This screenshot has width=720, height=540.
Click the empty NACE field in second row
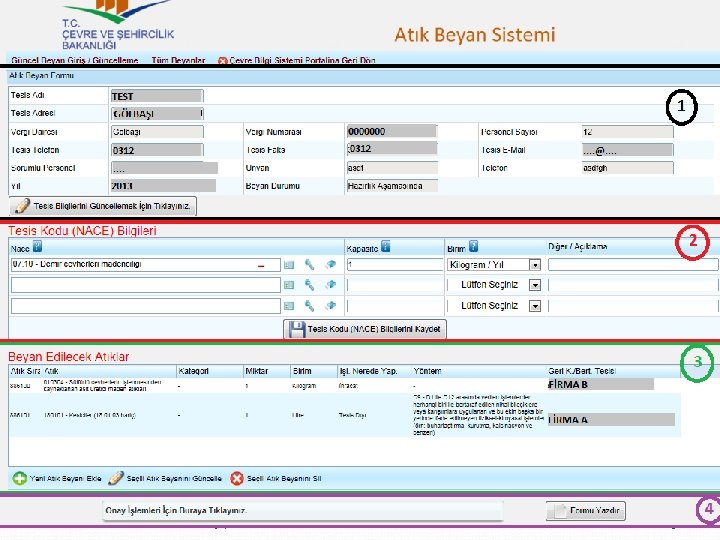[146, 285]
